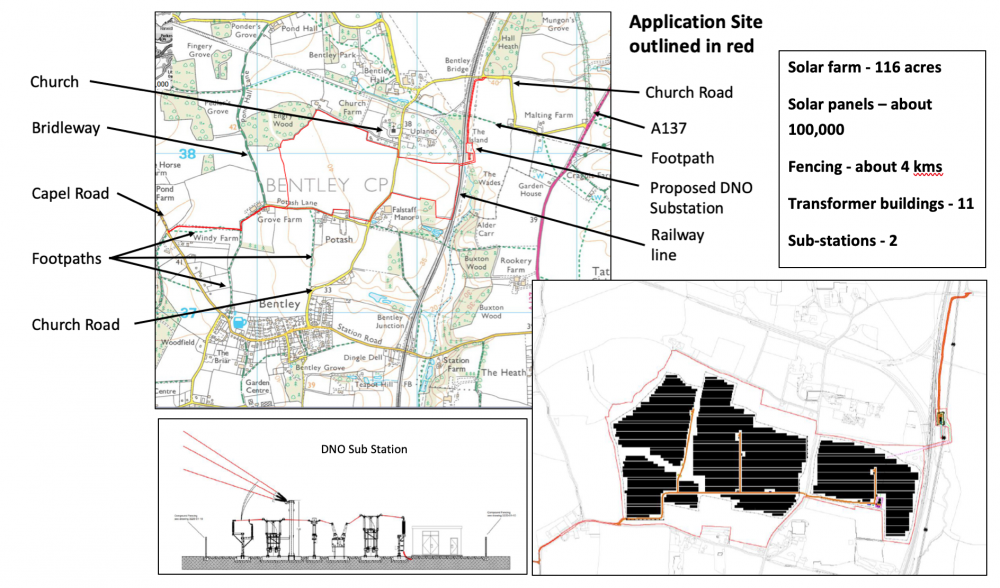Click the blue grid number '37' on the map

pyautogui.click(x=188, y=312)
